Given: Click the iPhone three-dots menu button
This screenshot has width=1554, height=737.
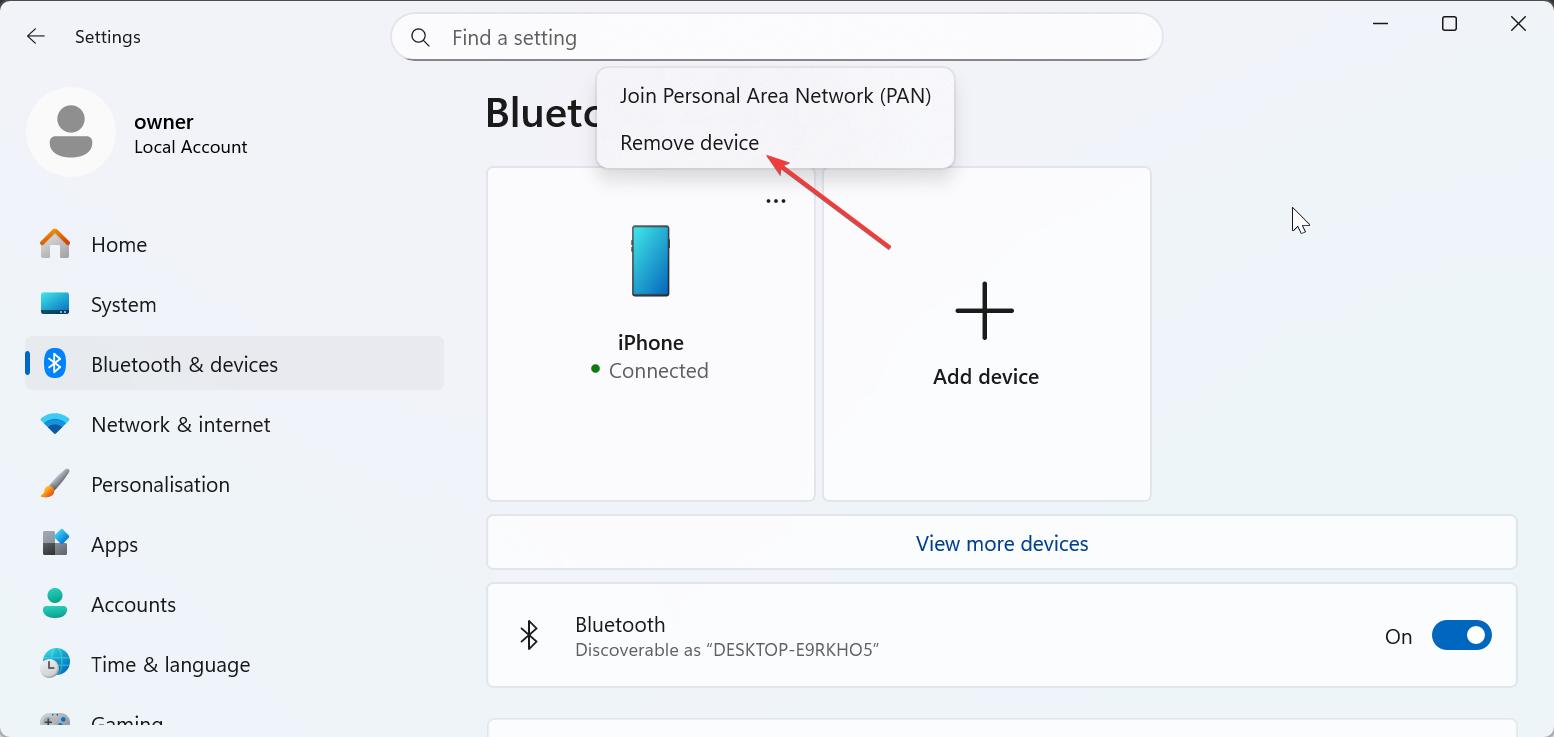Looking at the screenshot, I should point(776,201).
